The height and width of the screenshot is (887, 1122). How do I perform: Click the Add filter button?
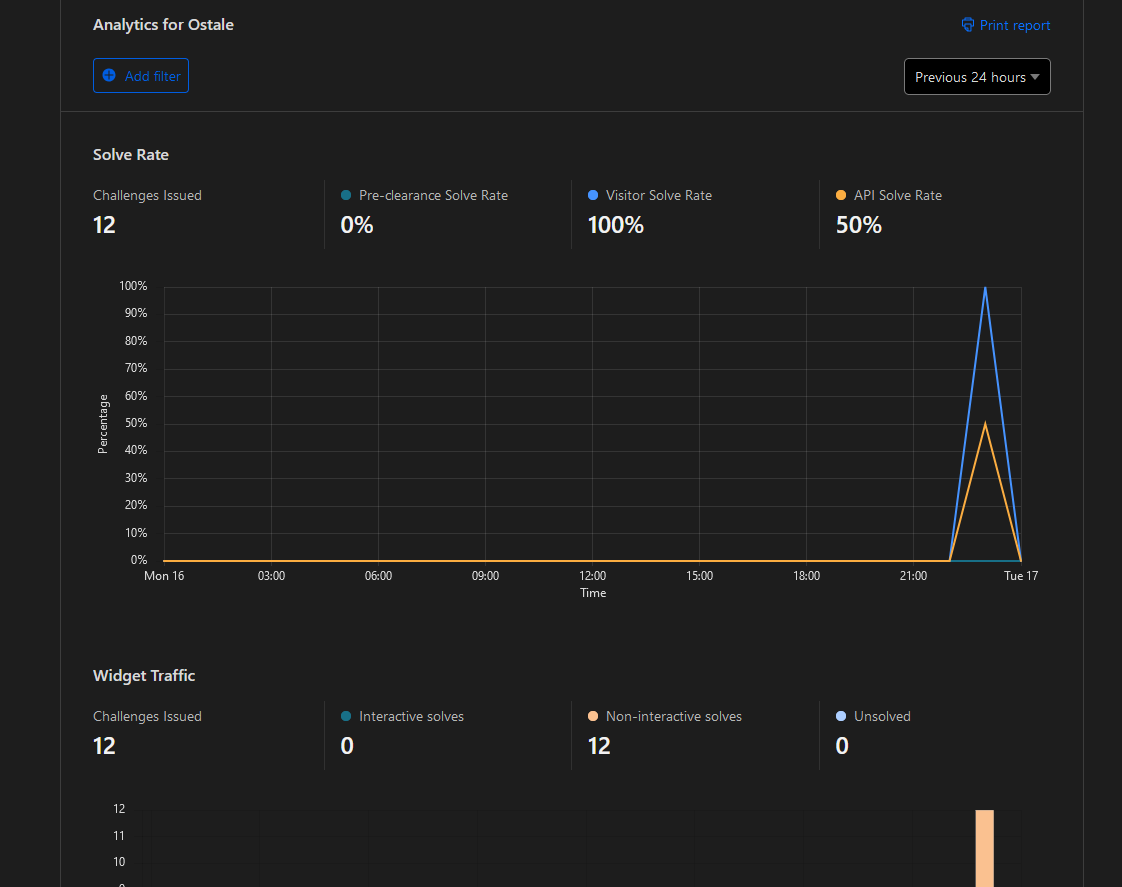[x=141, y=76]
